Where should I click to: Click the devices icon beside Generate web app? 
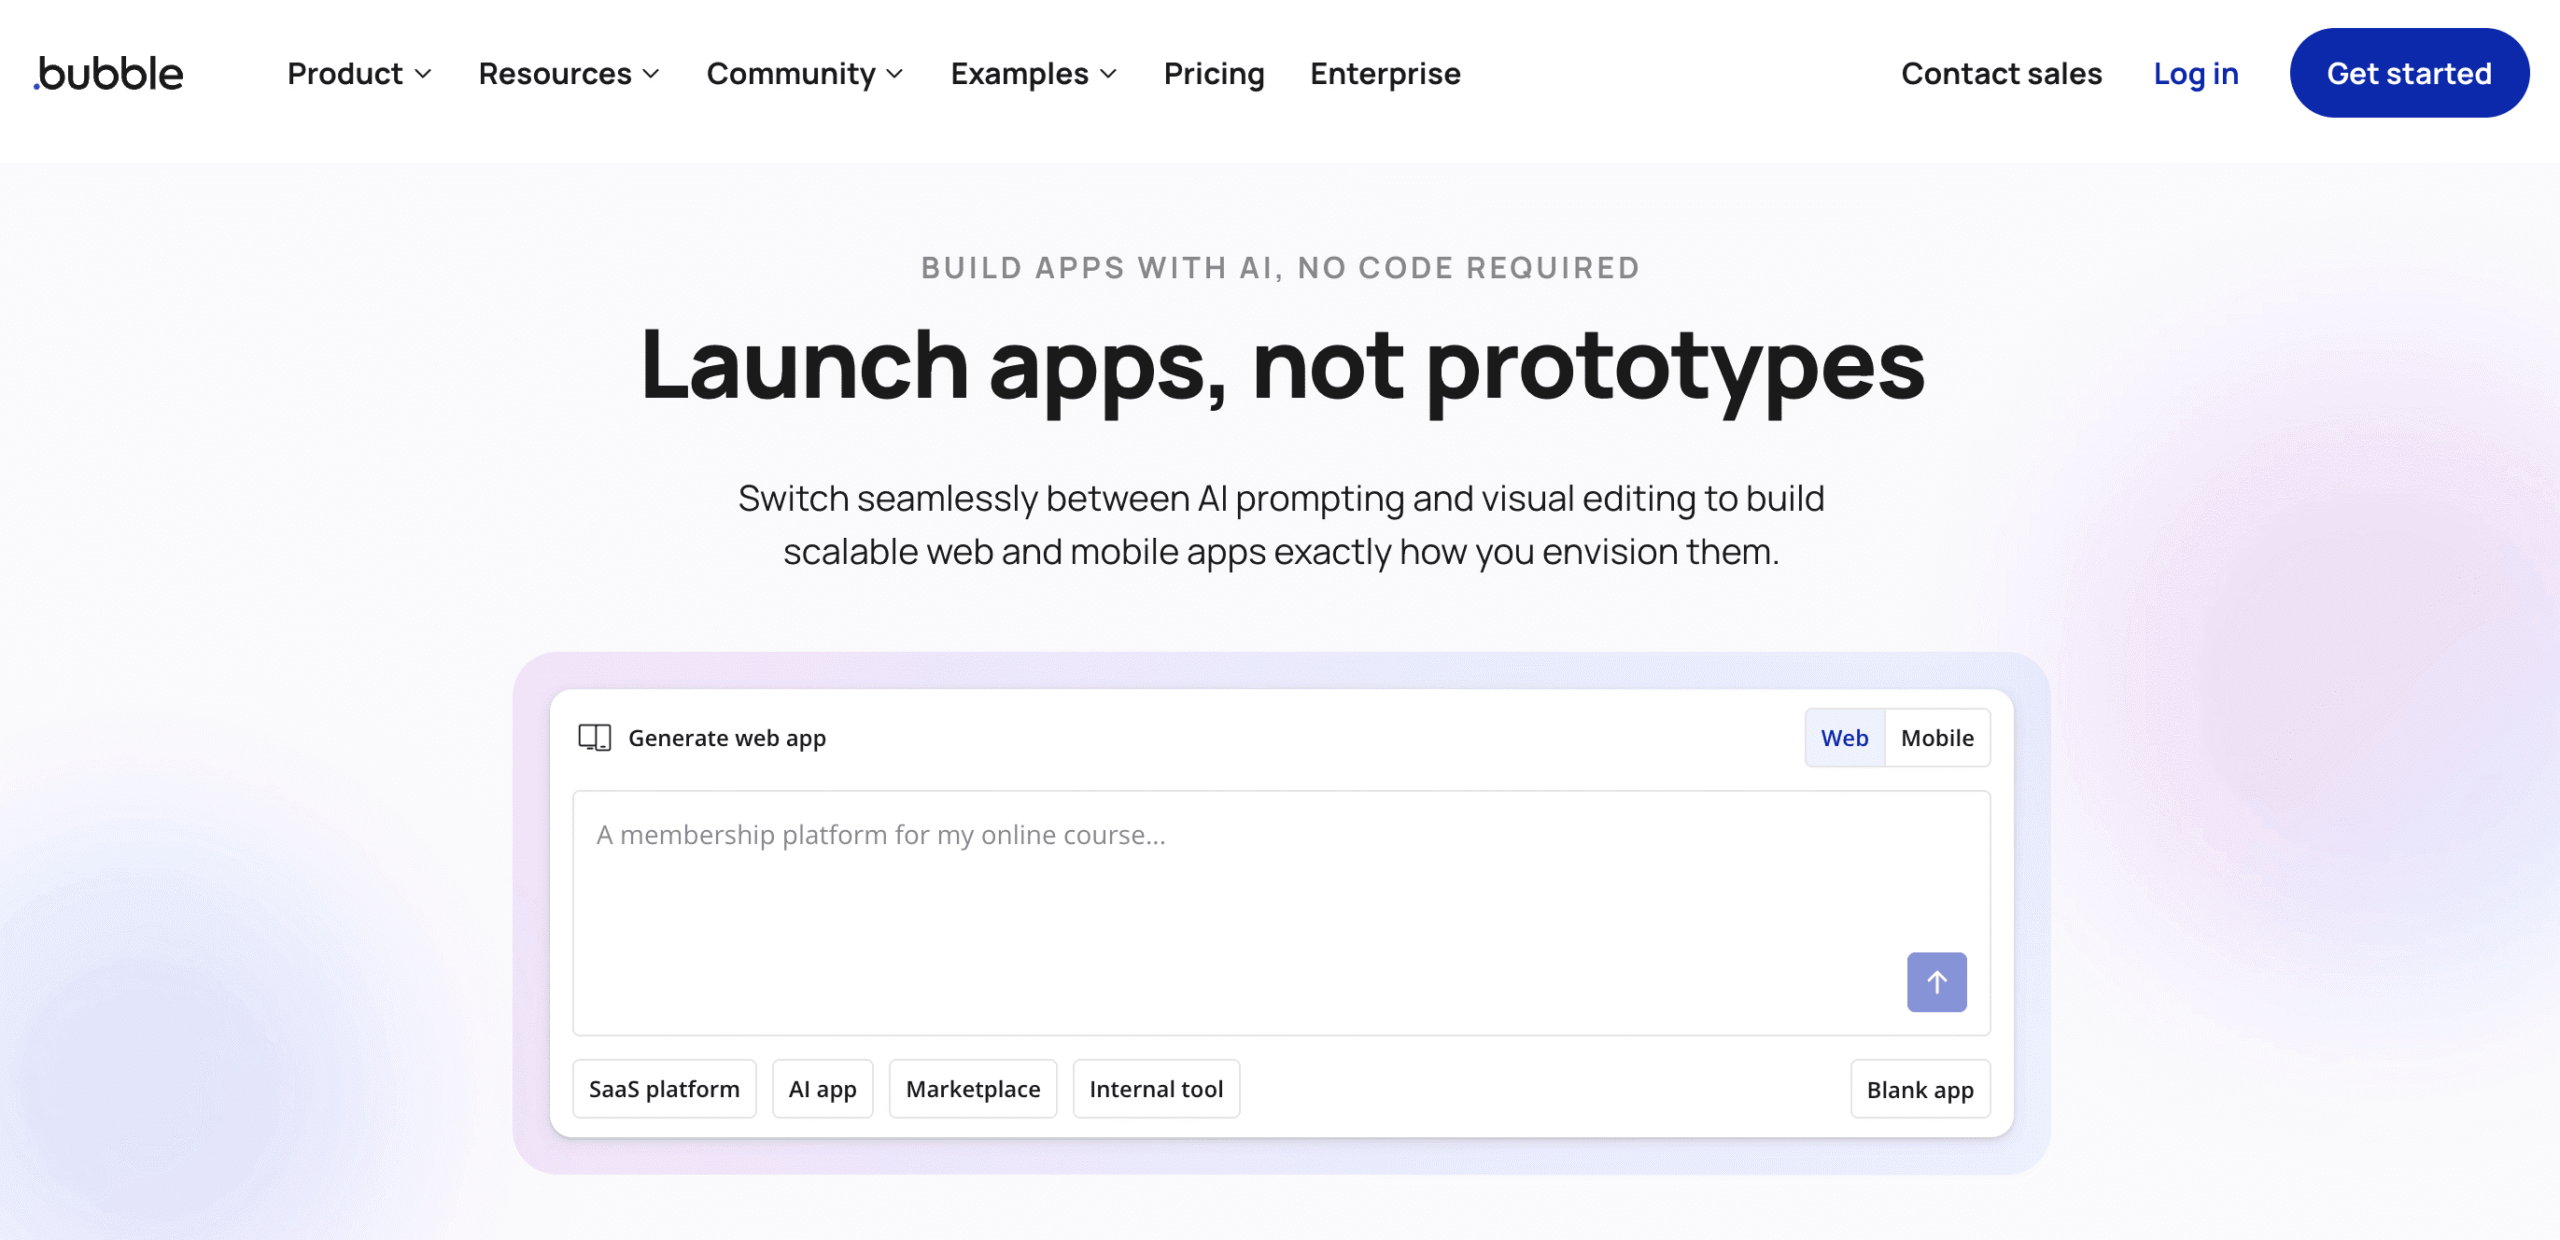point(595,738)
